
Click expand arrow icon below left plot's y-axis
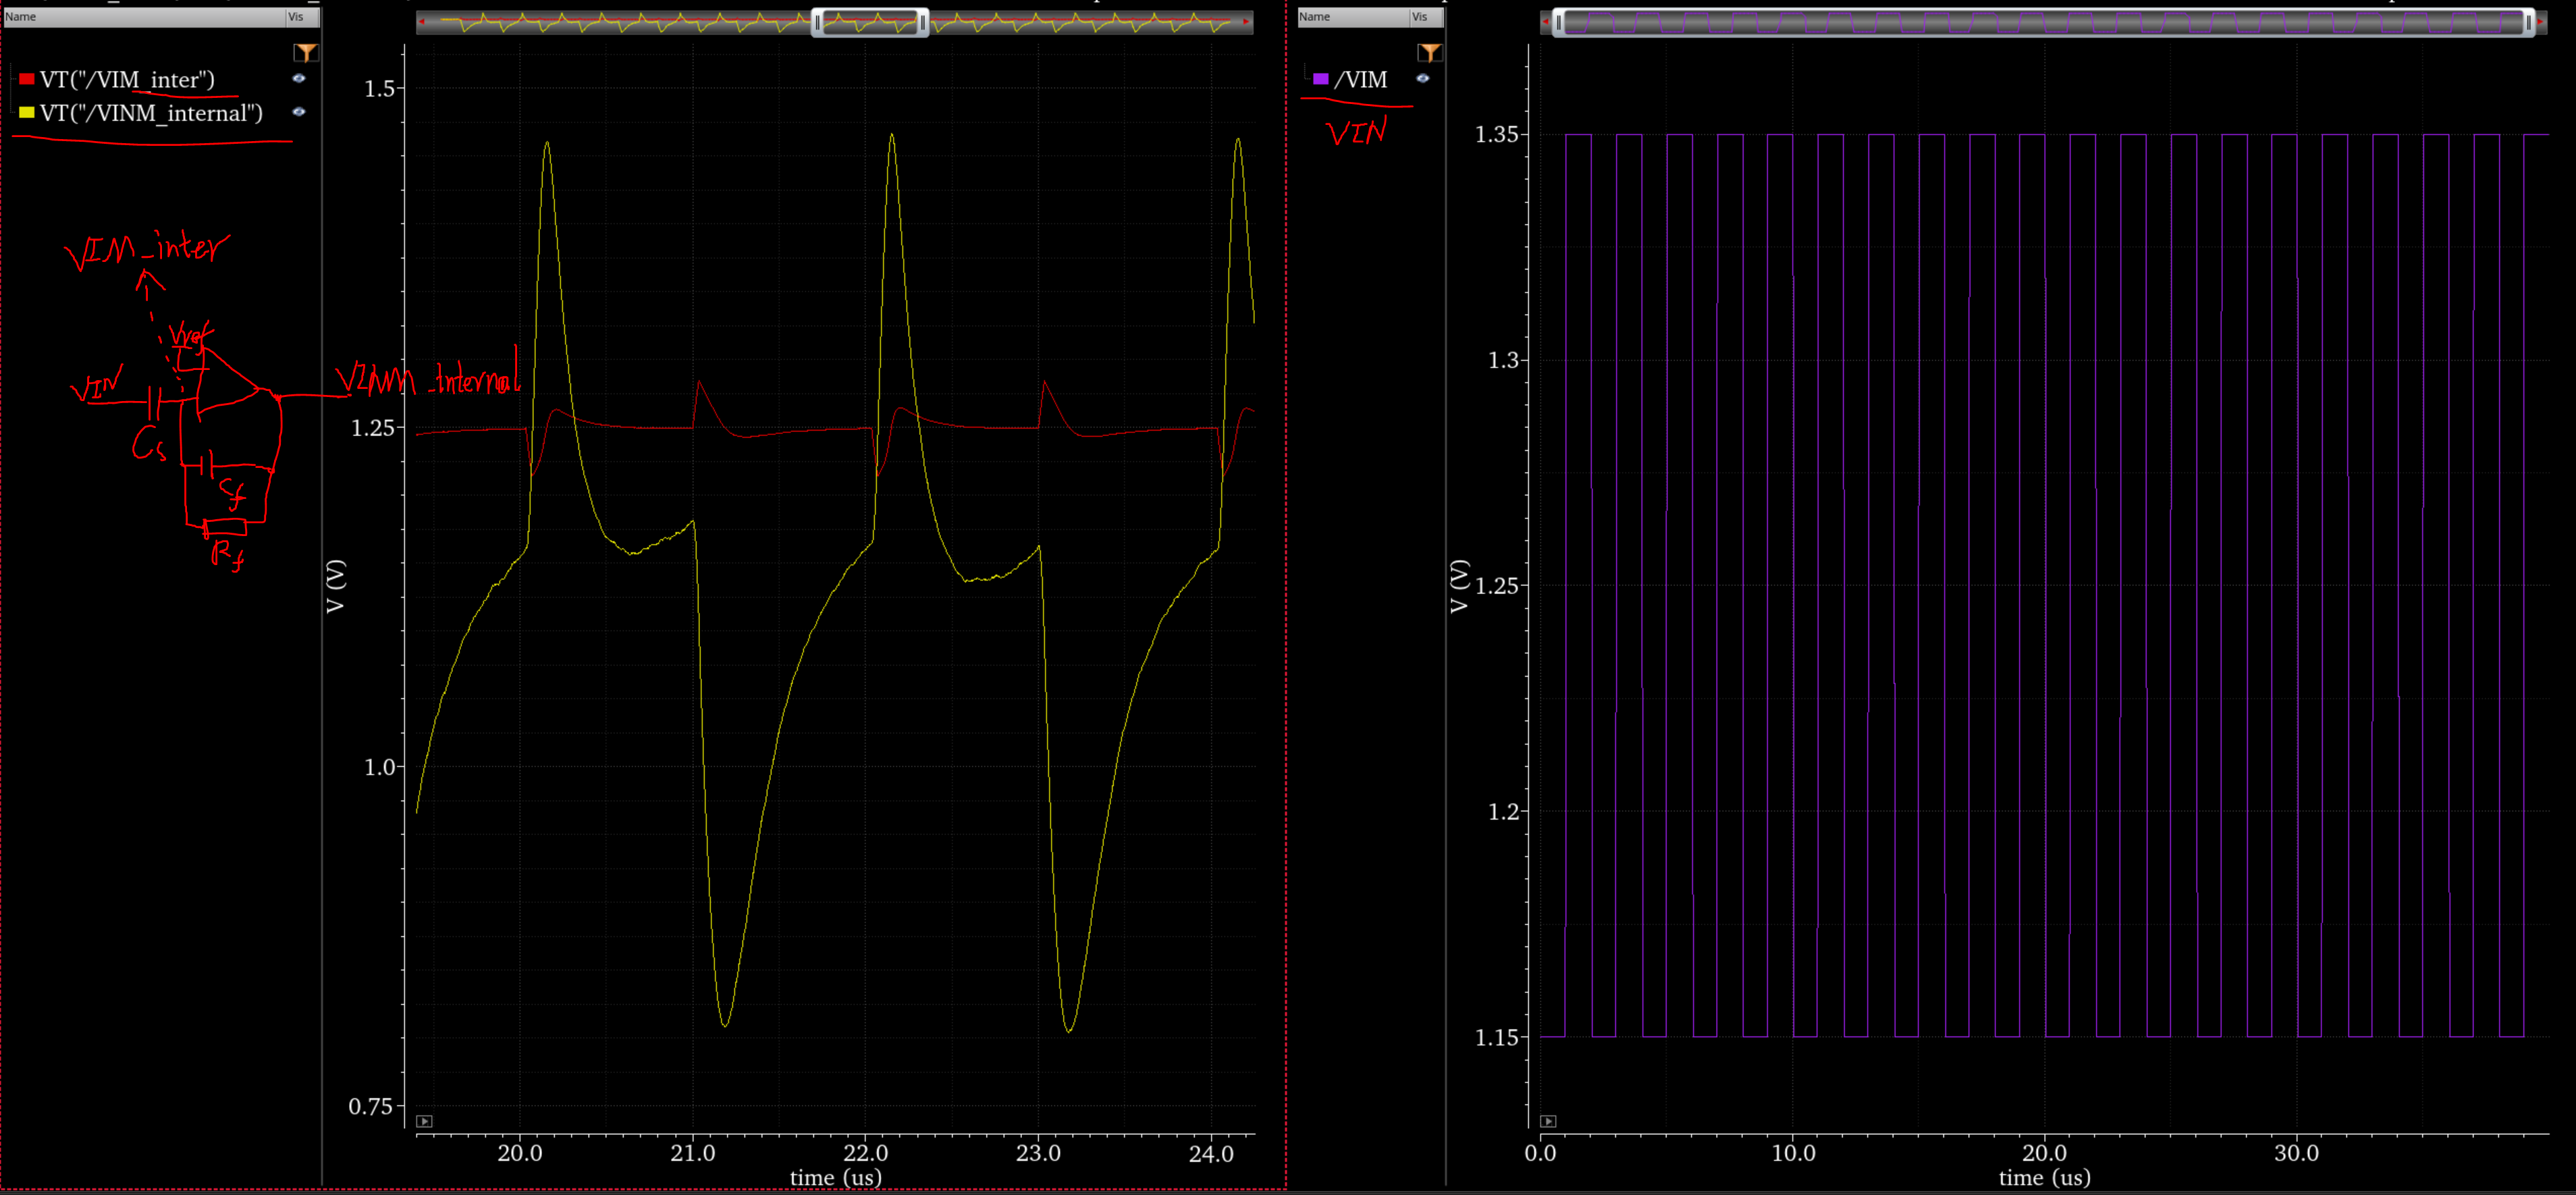click(424, 1121)
